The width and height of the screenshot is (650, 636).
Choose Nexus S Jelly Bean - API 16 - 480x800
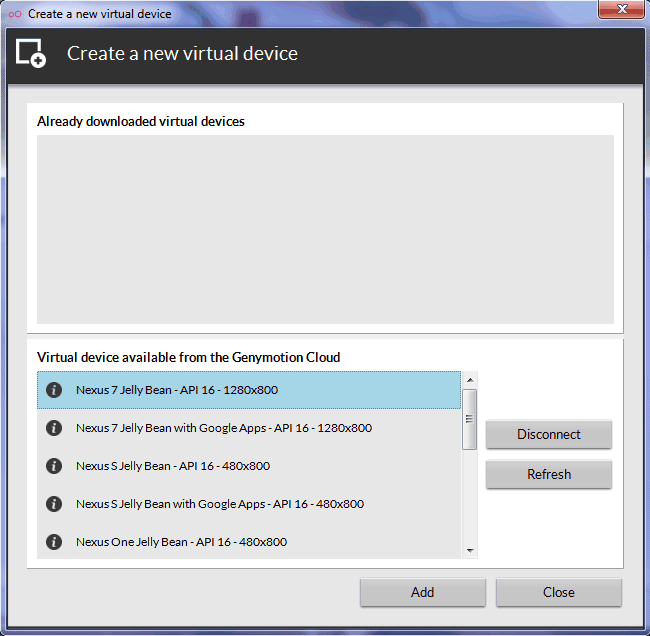(249, 466)
